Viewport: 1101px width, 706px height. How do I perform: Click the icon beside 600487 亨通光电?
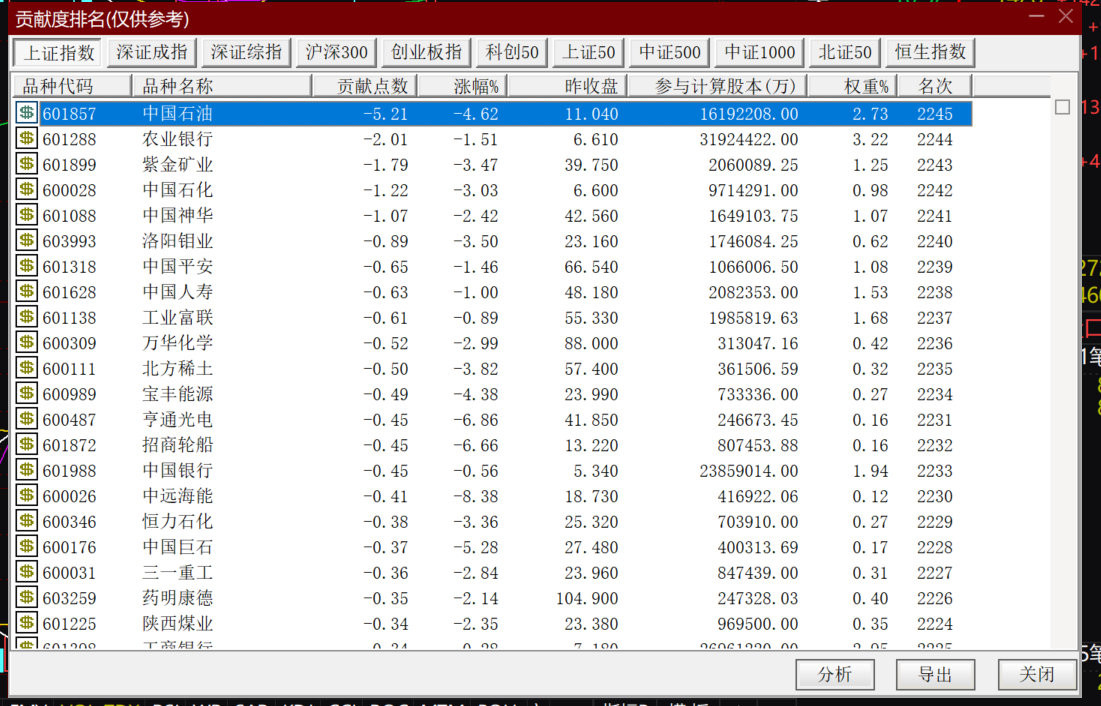coord(27,419)
